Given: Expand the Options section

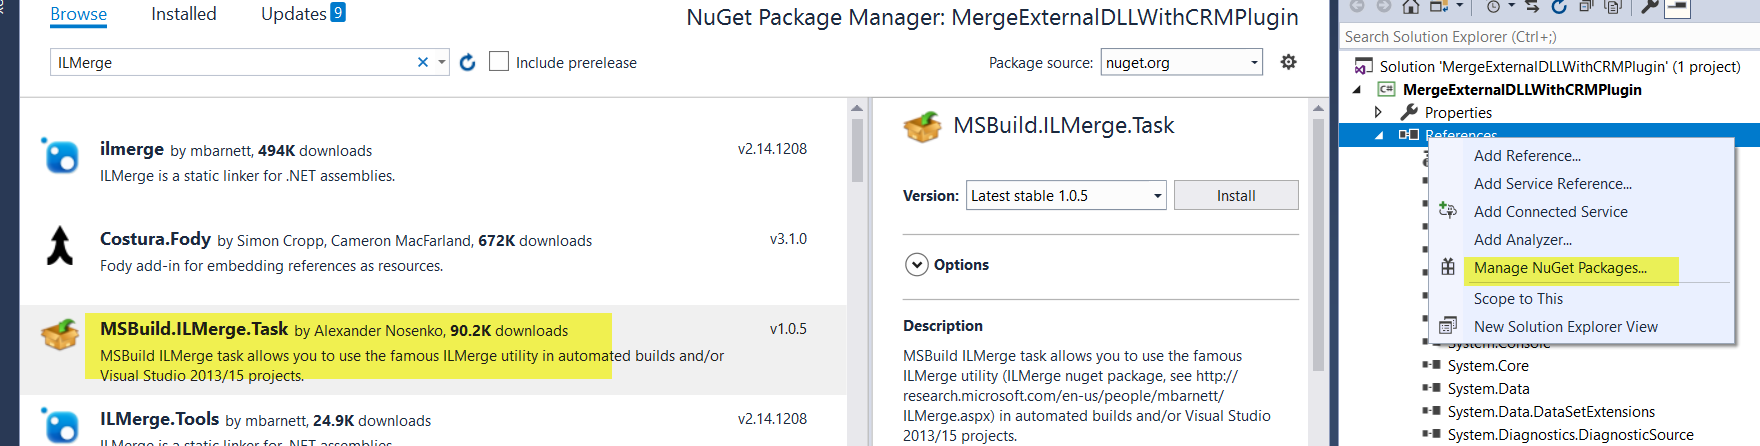Looking at the screenshot, I should click(917, 265).
